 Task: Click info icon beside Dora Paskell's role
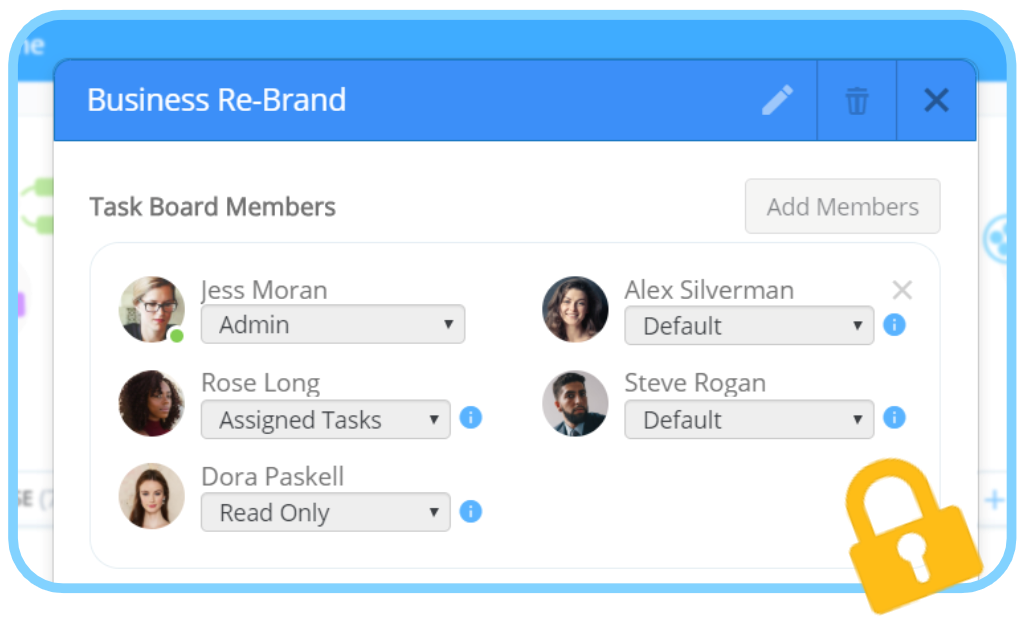coord(470,511)
